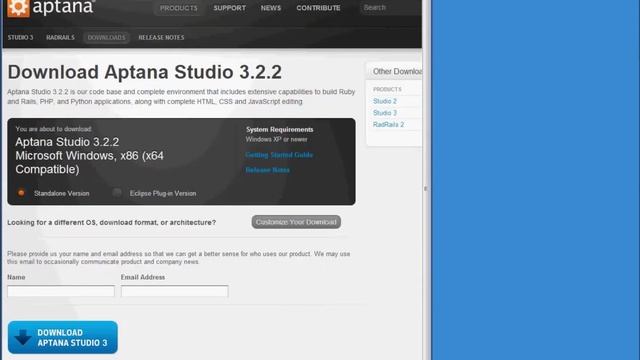Open the Studio 3 sidebar link

click(x=384, y=113)
